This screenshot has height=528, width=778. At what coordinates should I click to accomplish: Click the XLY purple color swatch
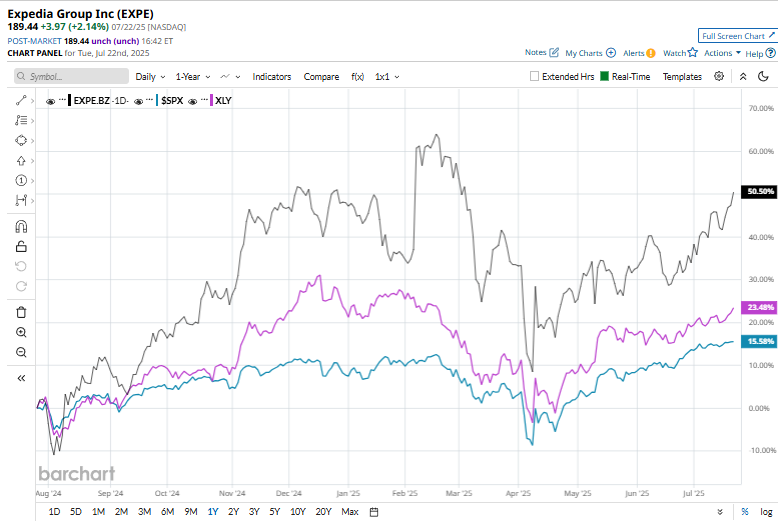point(211,101)
